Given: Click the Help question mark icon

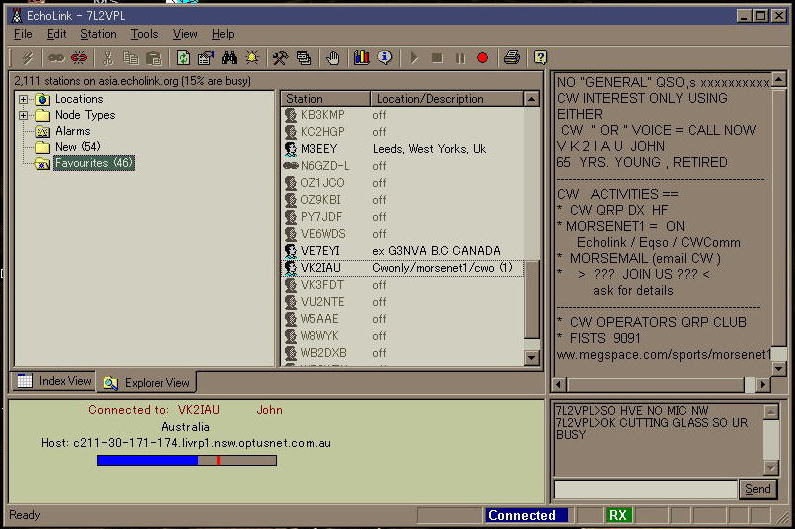Looking at the screenshot, I should coord(540,58).
